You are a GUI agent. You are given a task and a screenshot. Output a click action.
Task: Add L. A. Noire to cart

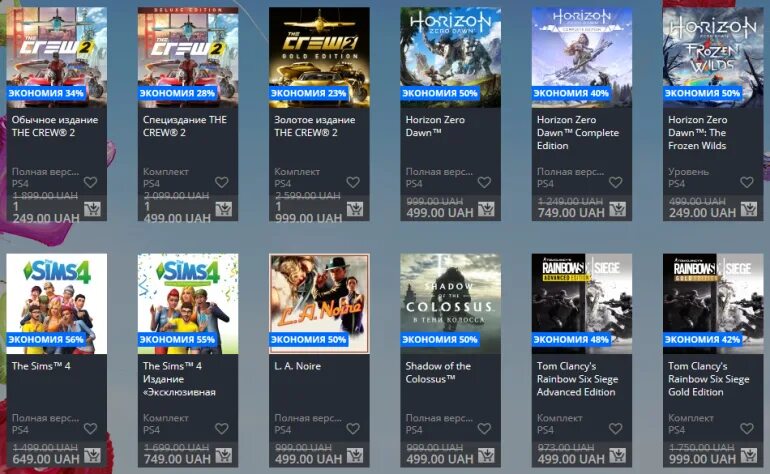(x=355, y=456)
